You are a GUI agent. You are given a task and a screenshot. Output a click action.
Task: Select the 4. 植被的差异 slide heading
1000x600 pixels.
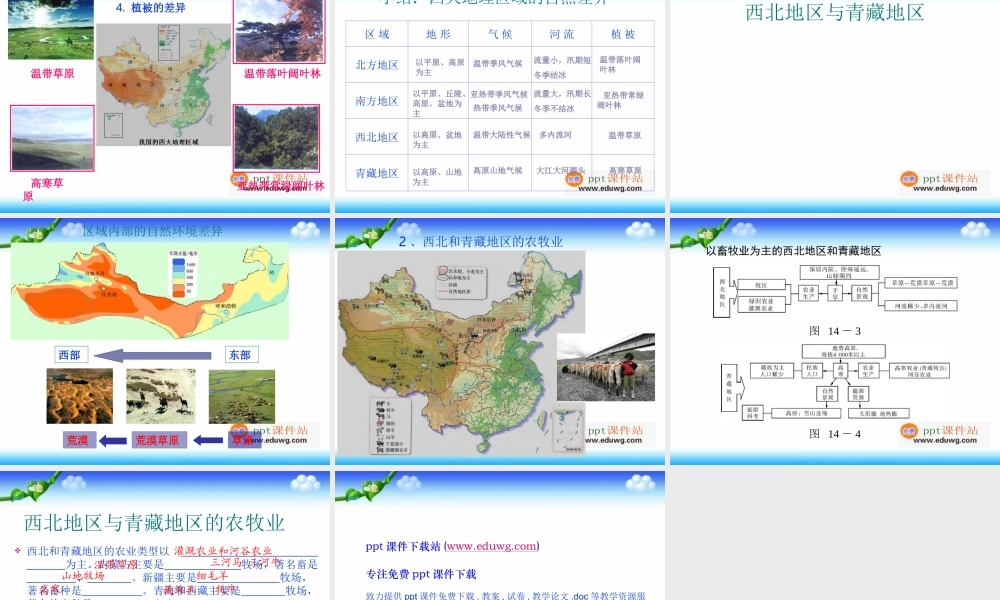click(x=151, y=8)
